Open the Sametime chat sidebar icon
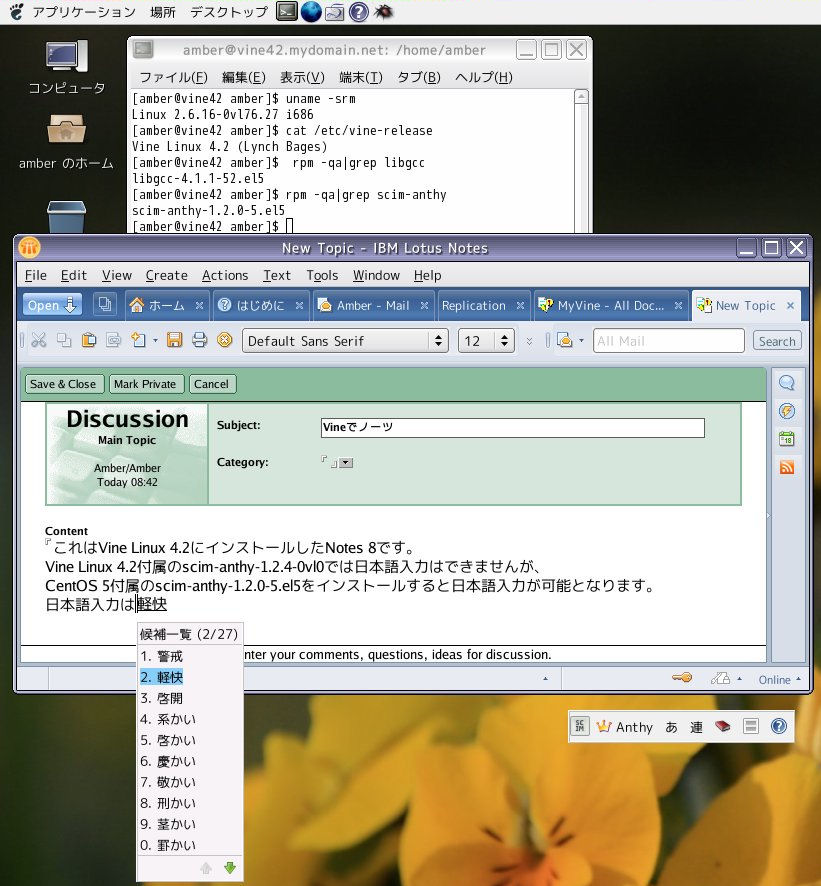This screenshot has height=886, width=821. [x=786, y=383]
